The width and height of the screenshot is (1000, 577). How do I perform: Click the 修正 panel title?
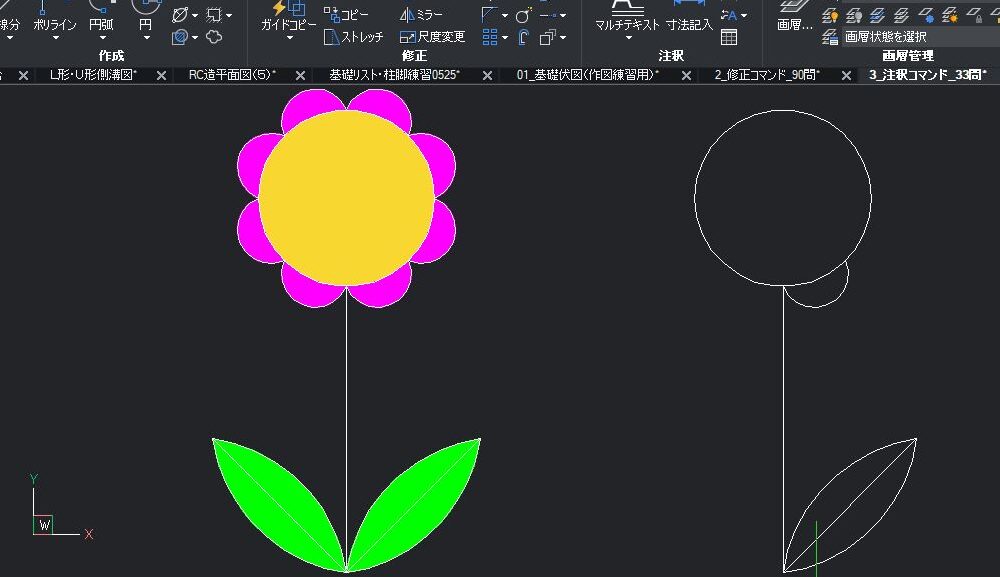pos(414,56)
